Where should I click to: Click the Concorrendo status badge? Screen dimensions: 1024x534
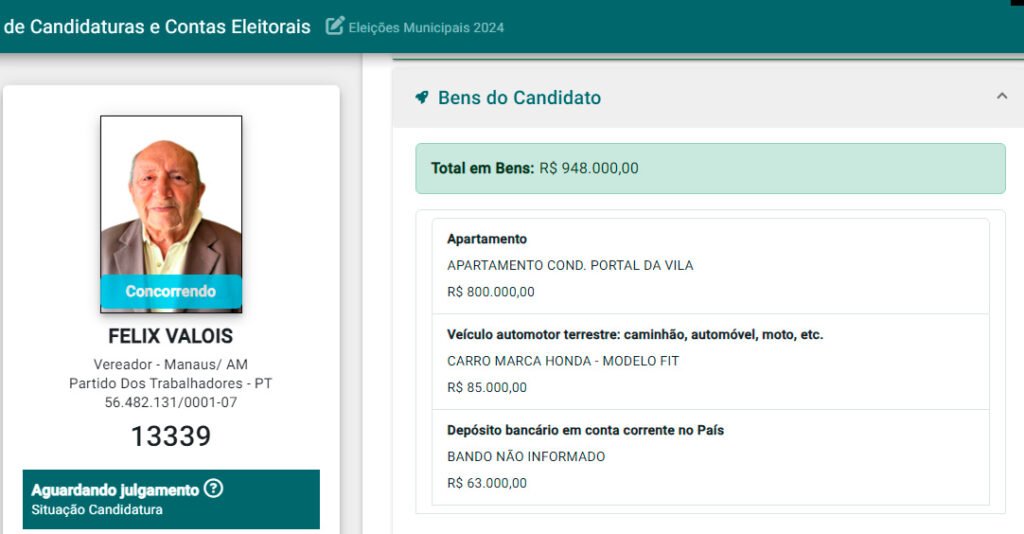(171, 292)
